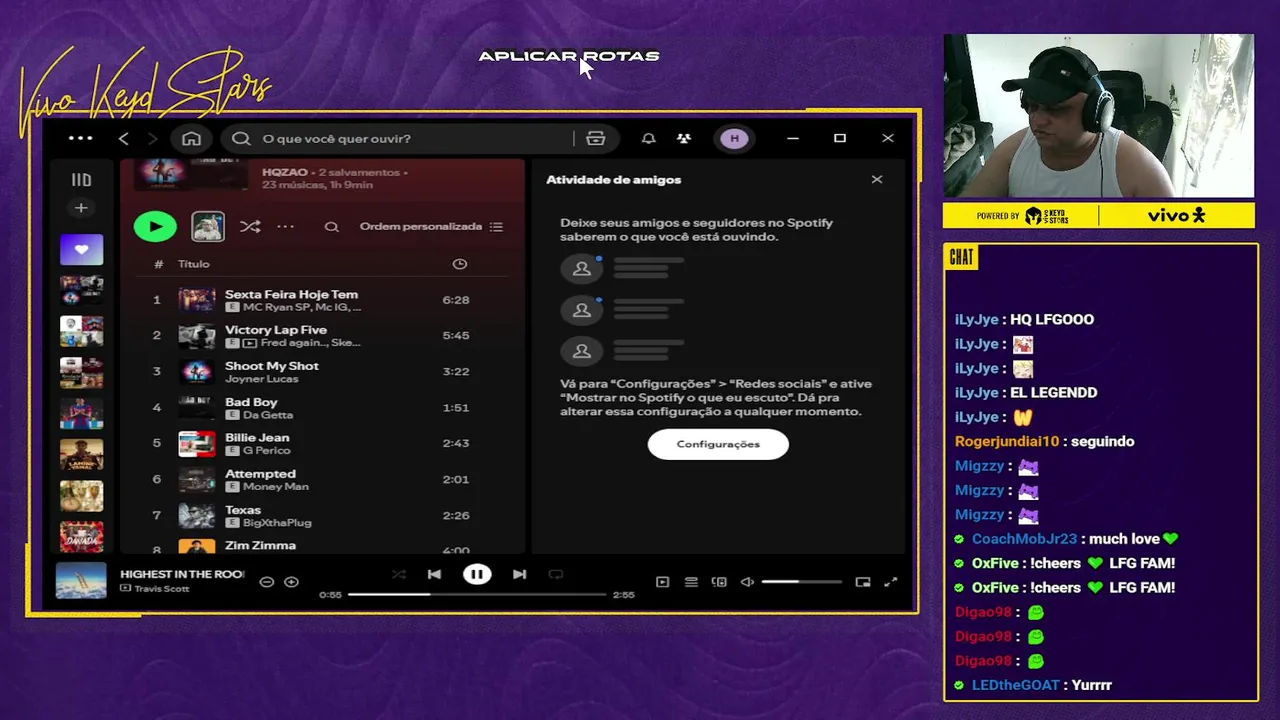The height and width of the screenshot is (720, 1280).
Task: Enable shuffle for the HQZAO playlist
Action: (250, 227)
